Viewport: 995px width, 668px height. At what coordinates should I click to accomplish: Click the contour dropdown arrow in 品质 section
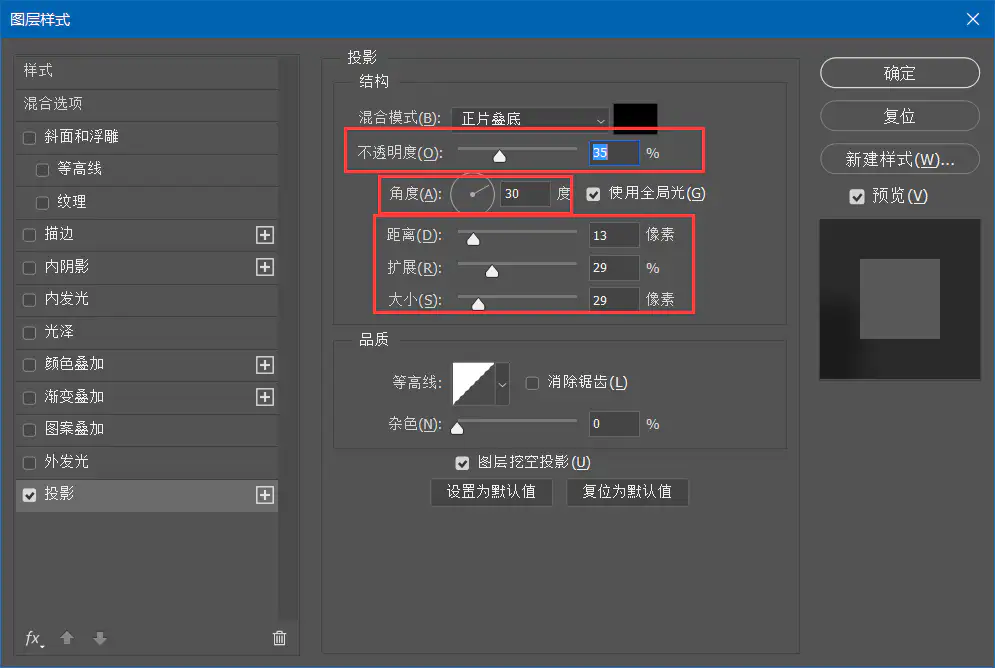[x=501, y=383]
